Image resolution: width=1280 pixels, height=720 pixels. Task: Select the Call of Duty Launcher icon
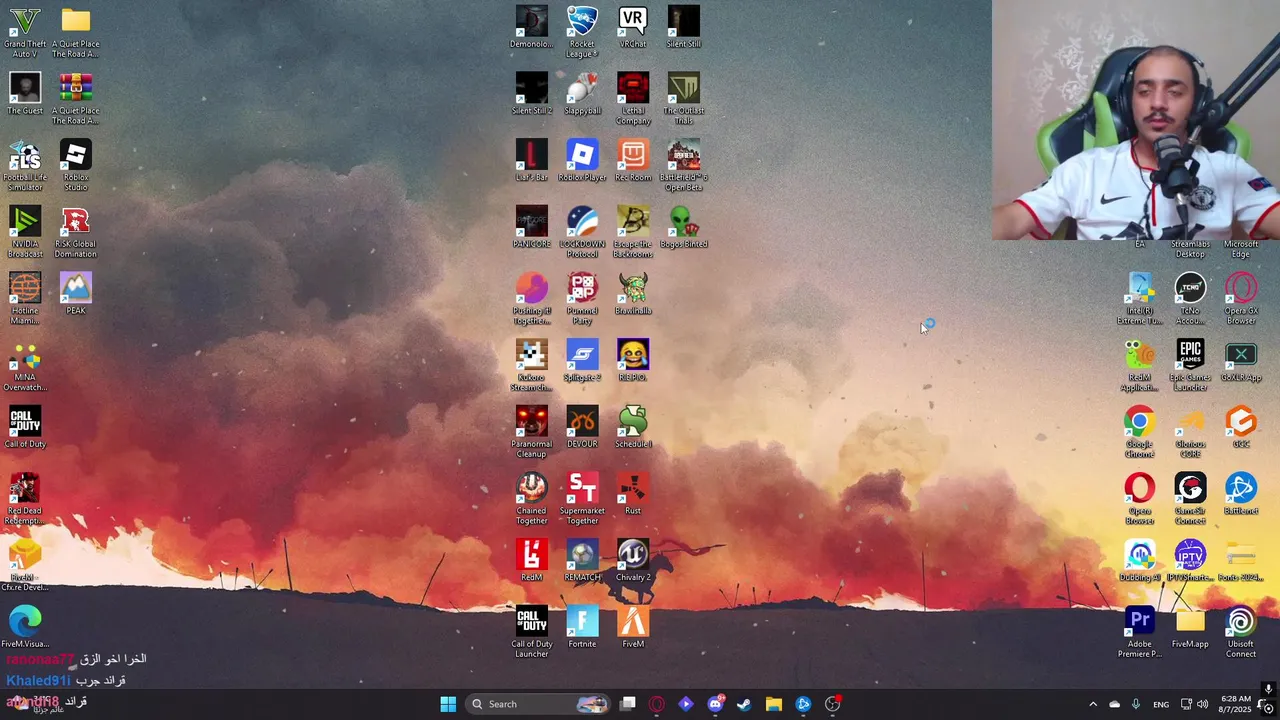[531, 632]
